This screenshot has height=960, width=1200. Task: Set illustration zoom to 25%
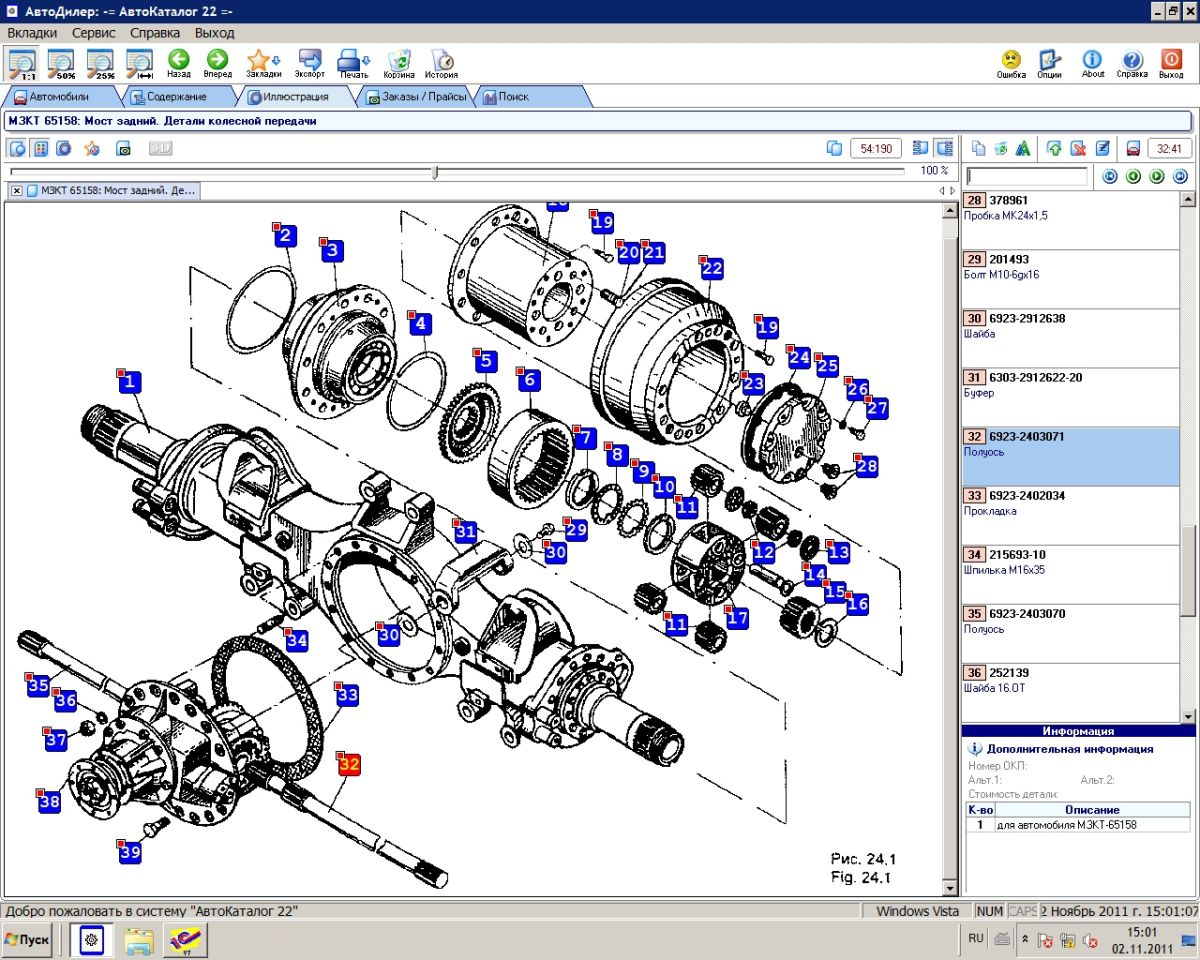pyautogui.click(x=101, y=63)
